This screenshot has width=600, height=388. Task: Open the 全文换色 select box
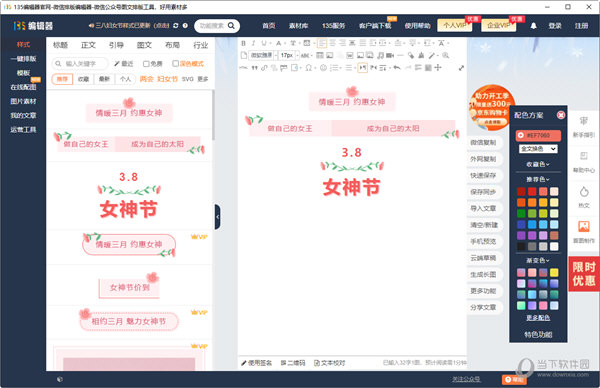(538, 149)
